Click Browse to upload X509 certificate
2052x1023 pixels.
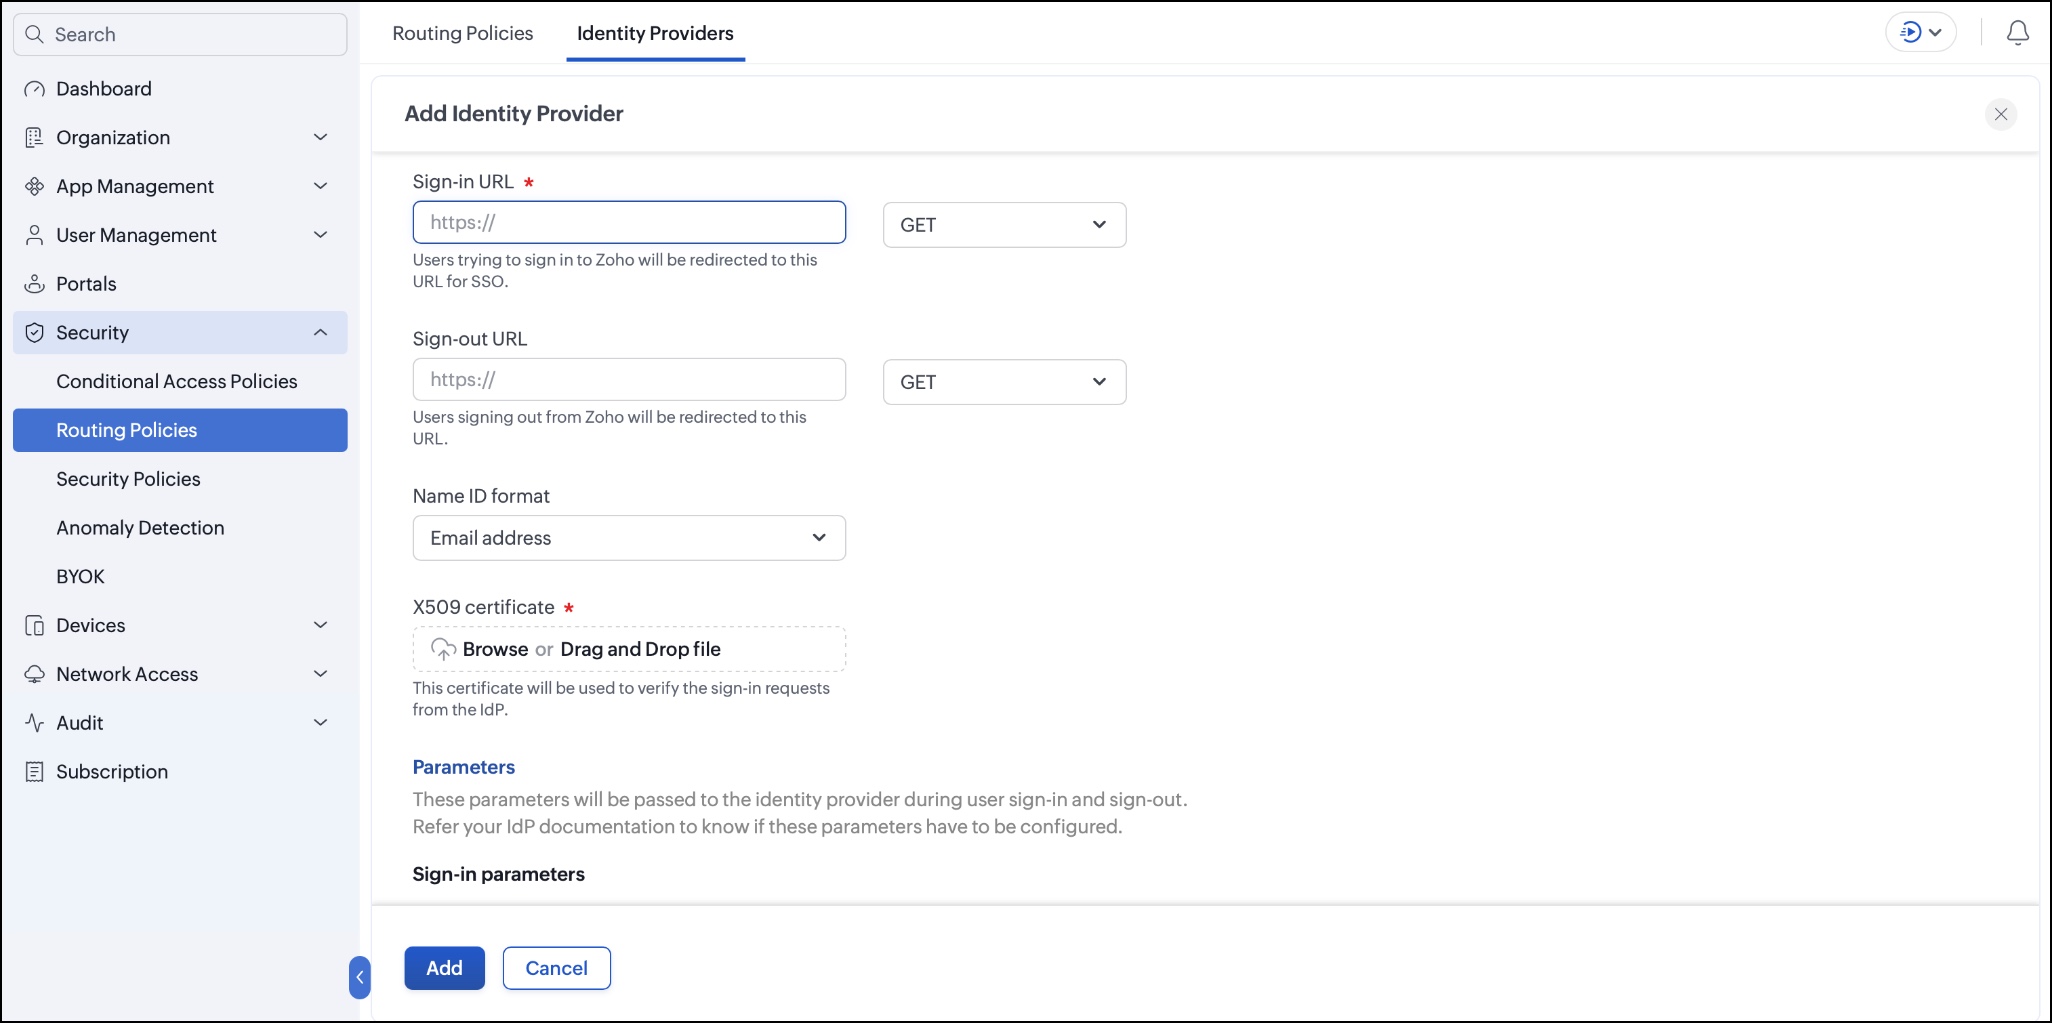(495, 649)
